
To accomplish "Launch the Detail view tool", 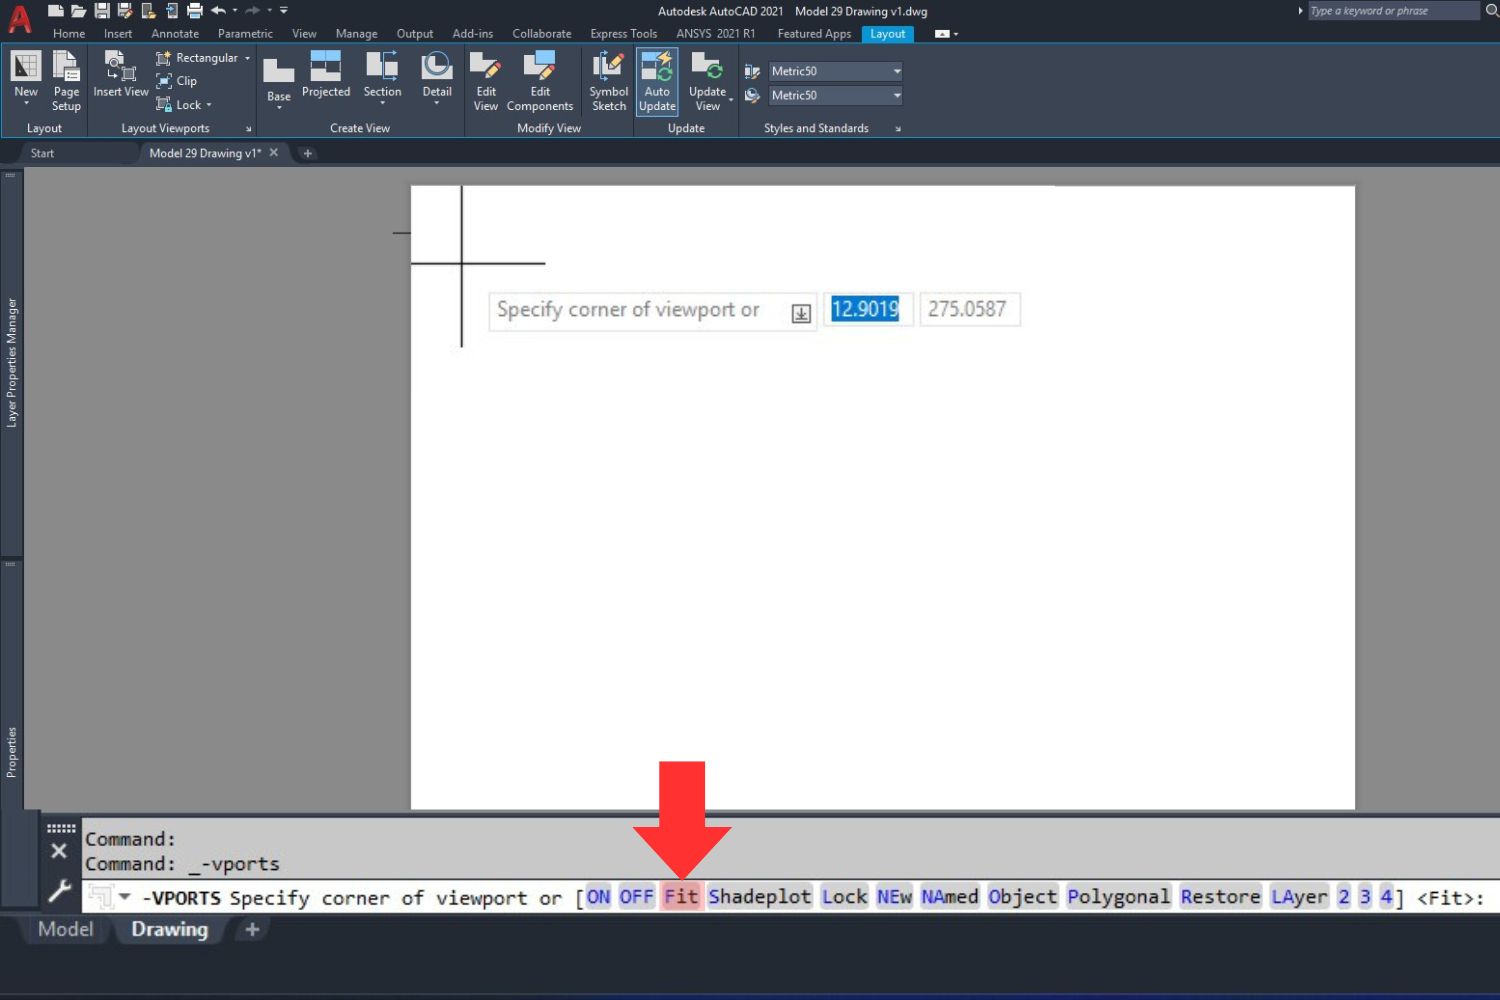I will pos(436,80).
